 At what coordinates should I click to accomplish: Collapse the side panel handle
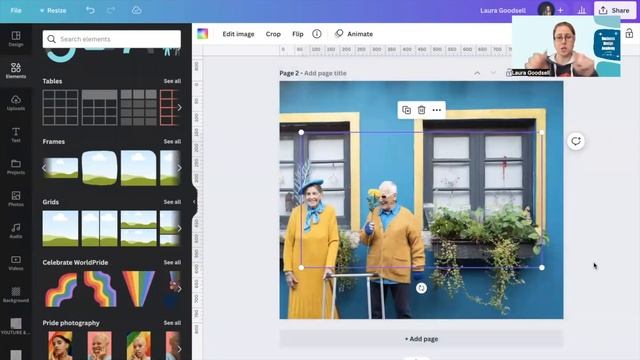click(194, 202)
